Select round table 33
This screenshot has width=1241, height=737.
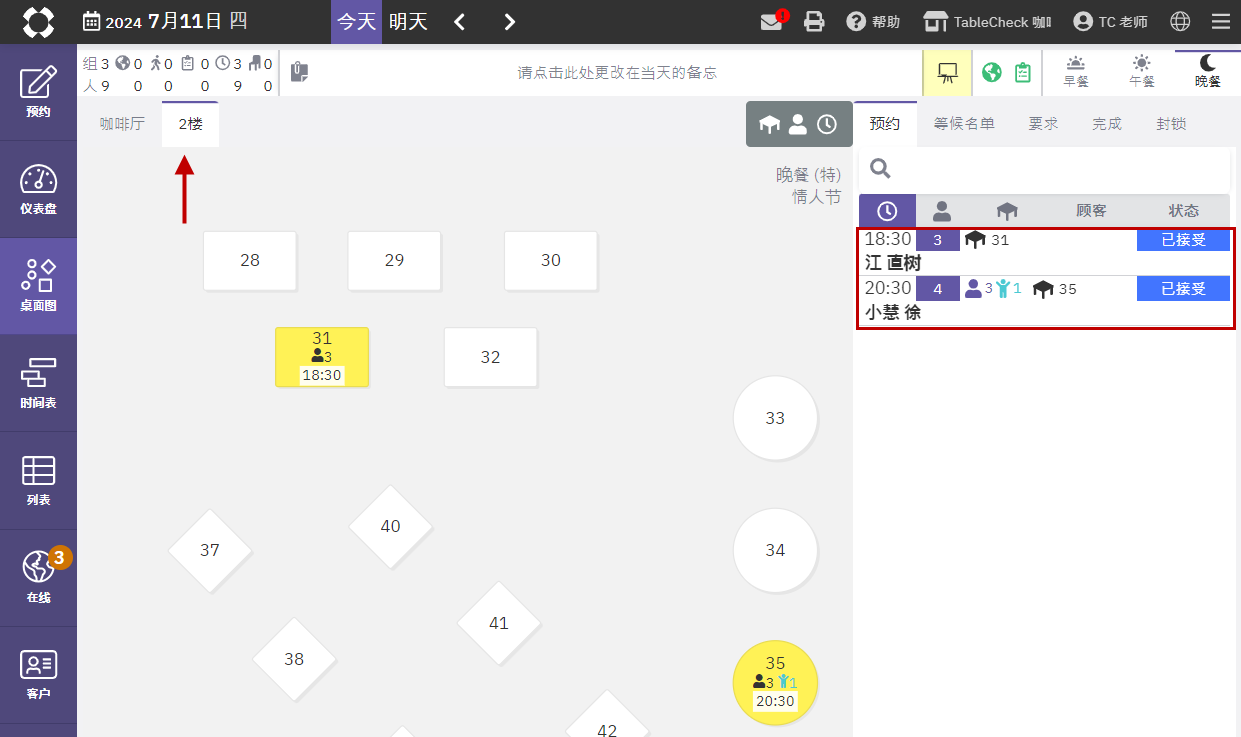[775, 418]
